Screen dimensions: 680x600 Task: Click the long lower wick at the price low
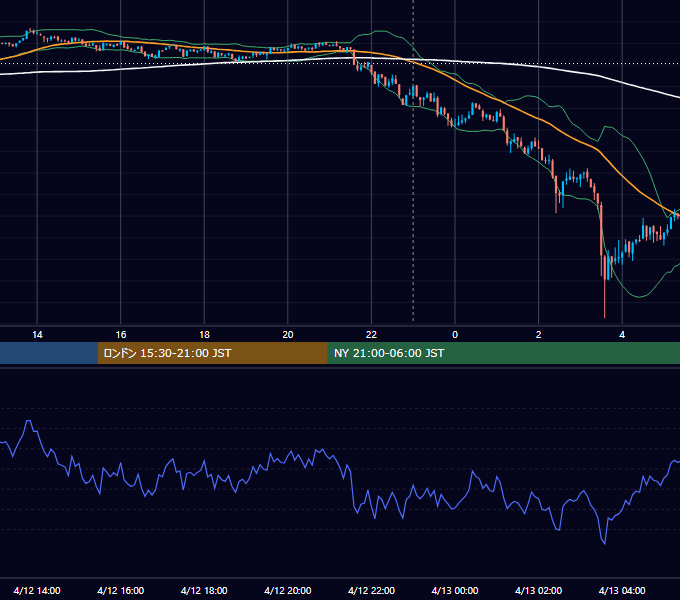[605, 299]
